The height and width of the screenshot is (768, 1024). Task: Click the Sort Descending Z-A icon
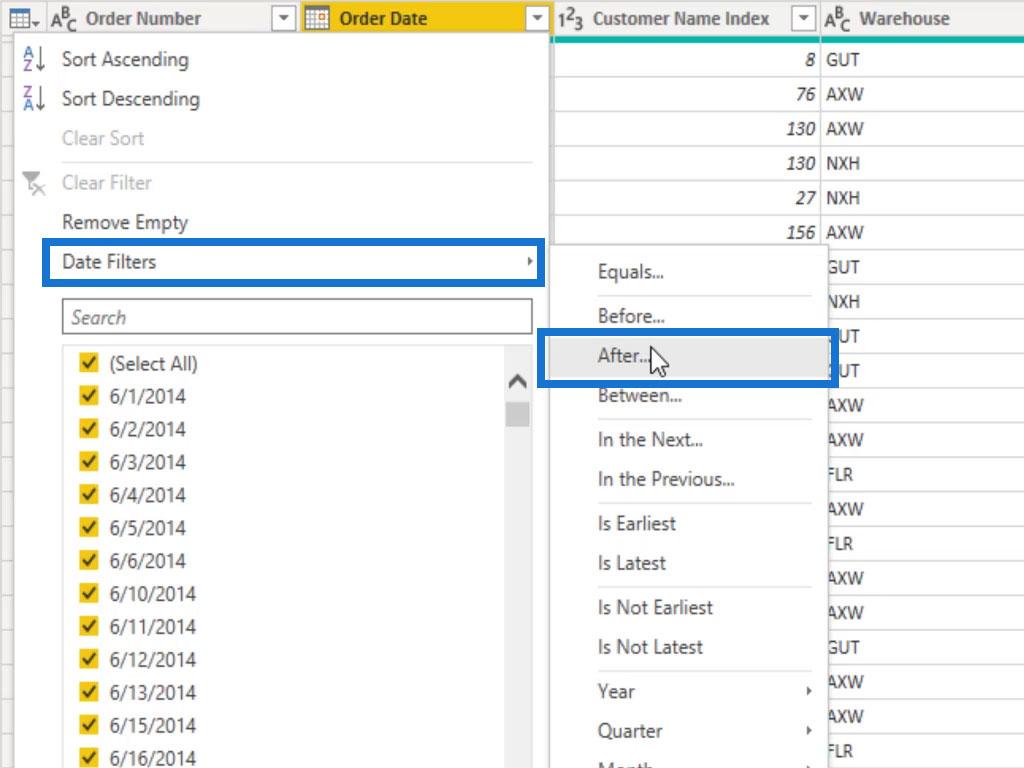coord(33,99)
